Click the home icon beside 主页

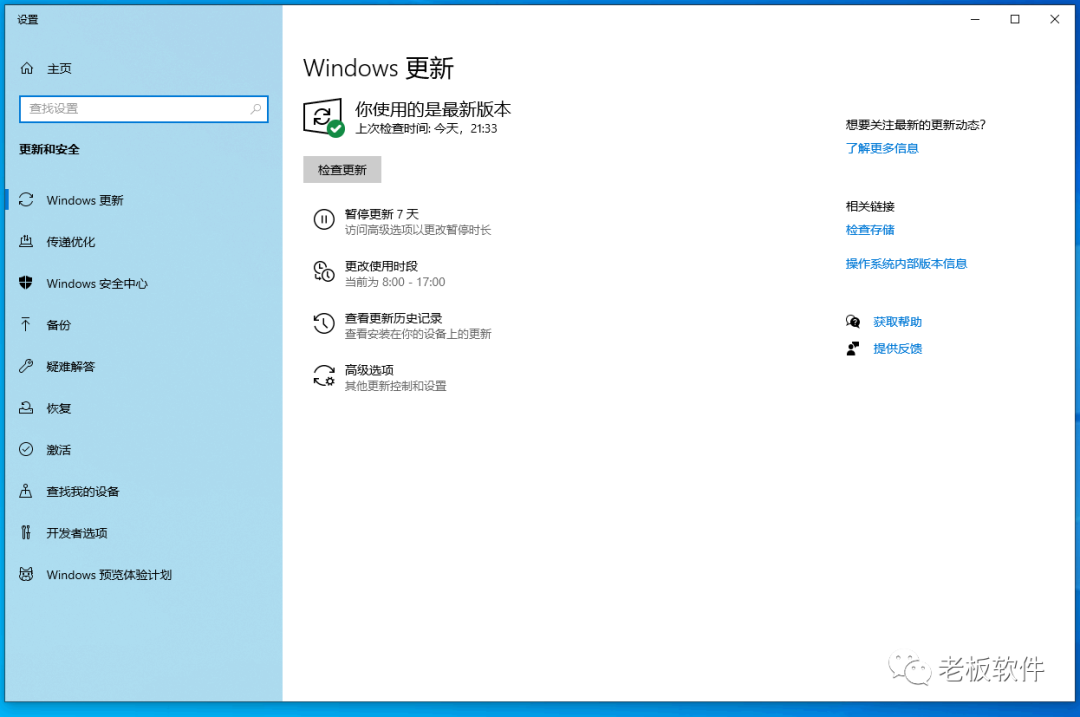27,68
